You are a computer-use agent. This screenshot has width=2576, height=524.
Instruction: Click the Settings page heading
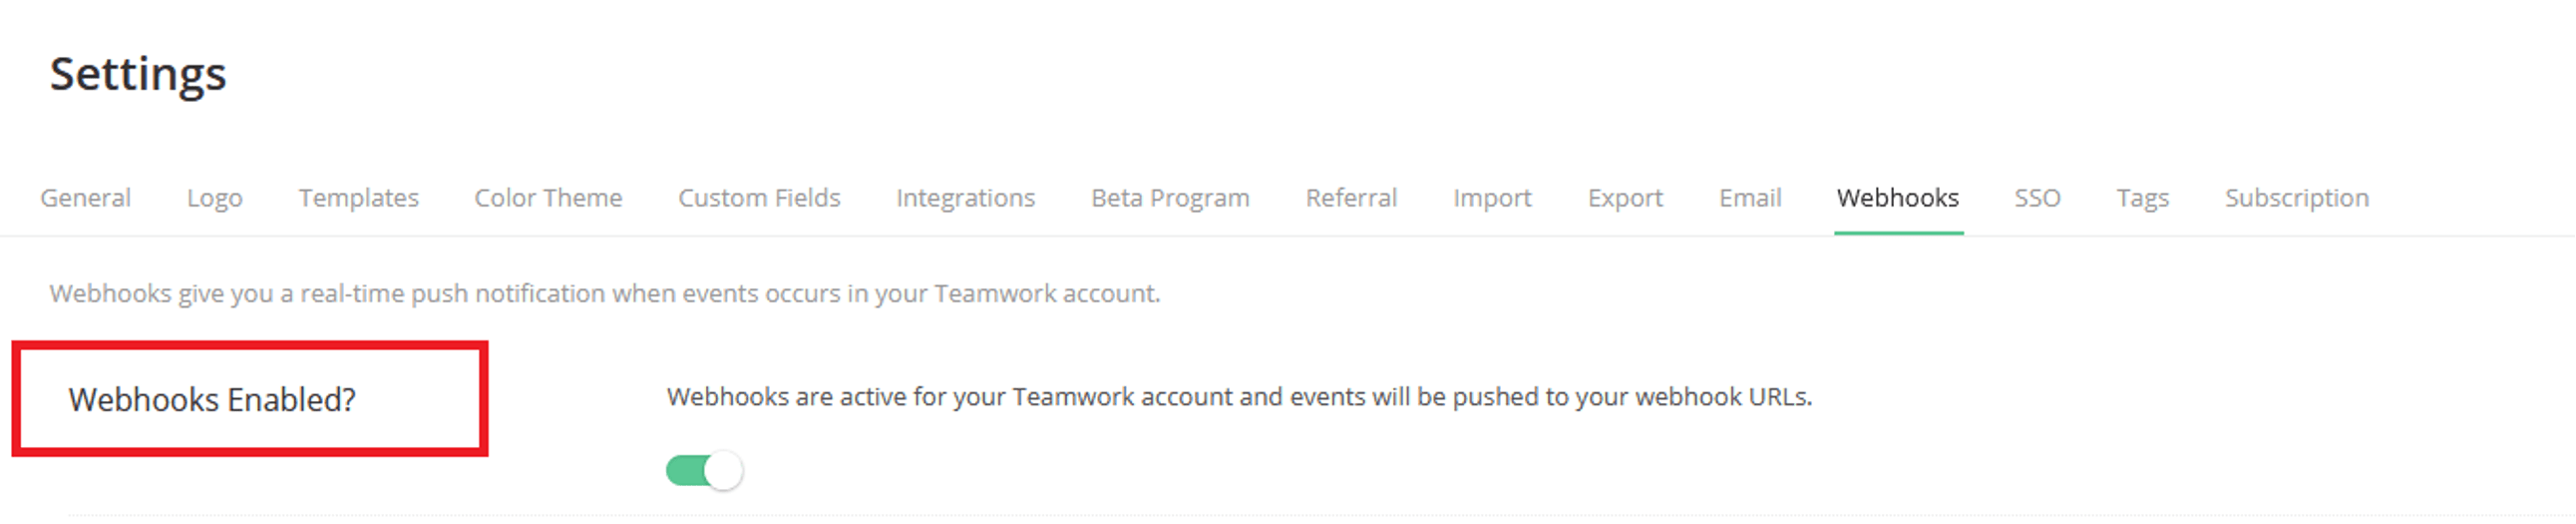click(138, 74)
